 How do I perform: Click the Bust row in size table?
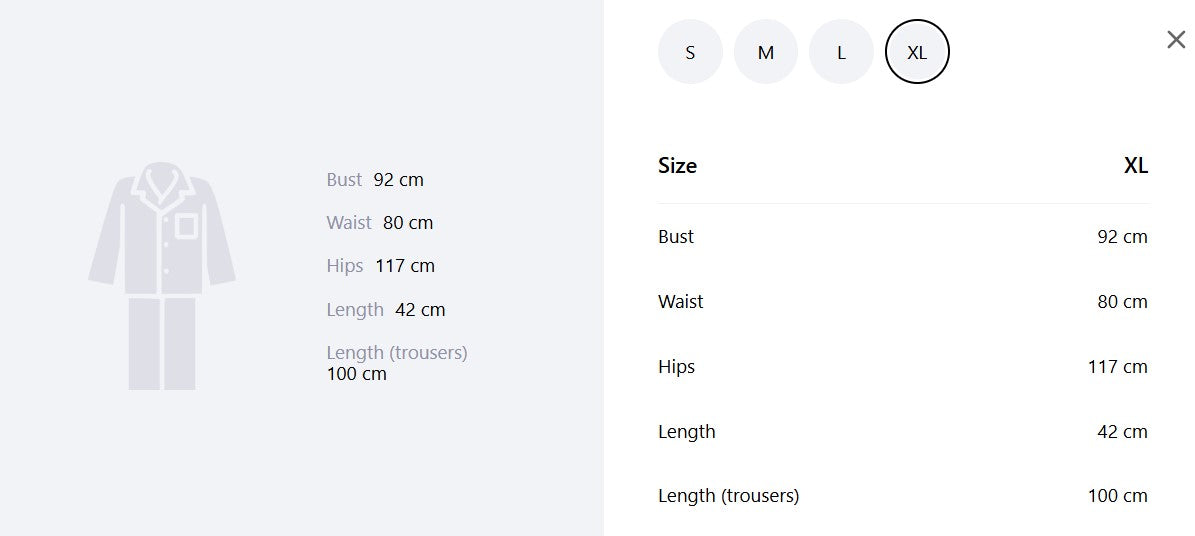[x=903, y=236]
